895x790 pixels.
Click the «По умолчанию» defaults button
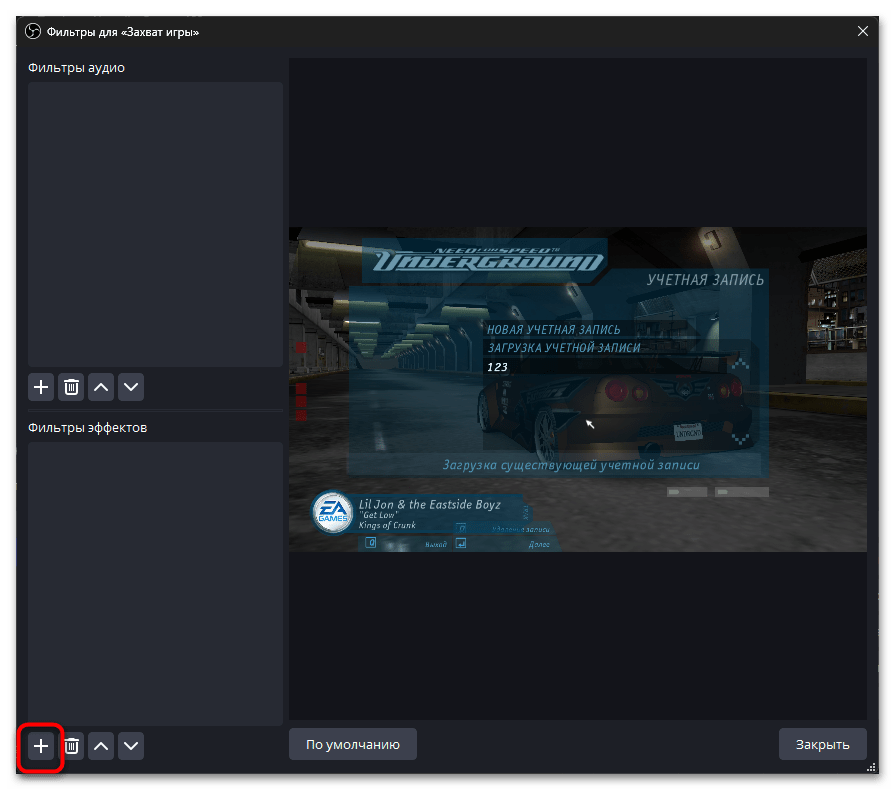[353, 744]
